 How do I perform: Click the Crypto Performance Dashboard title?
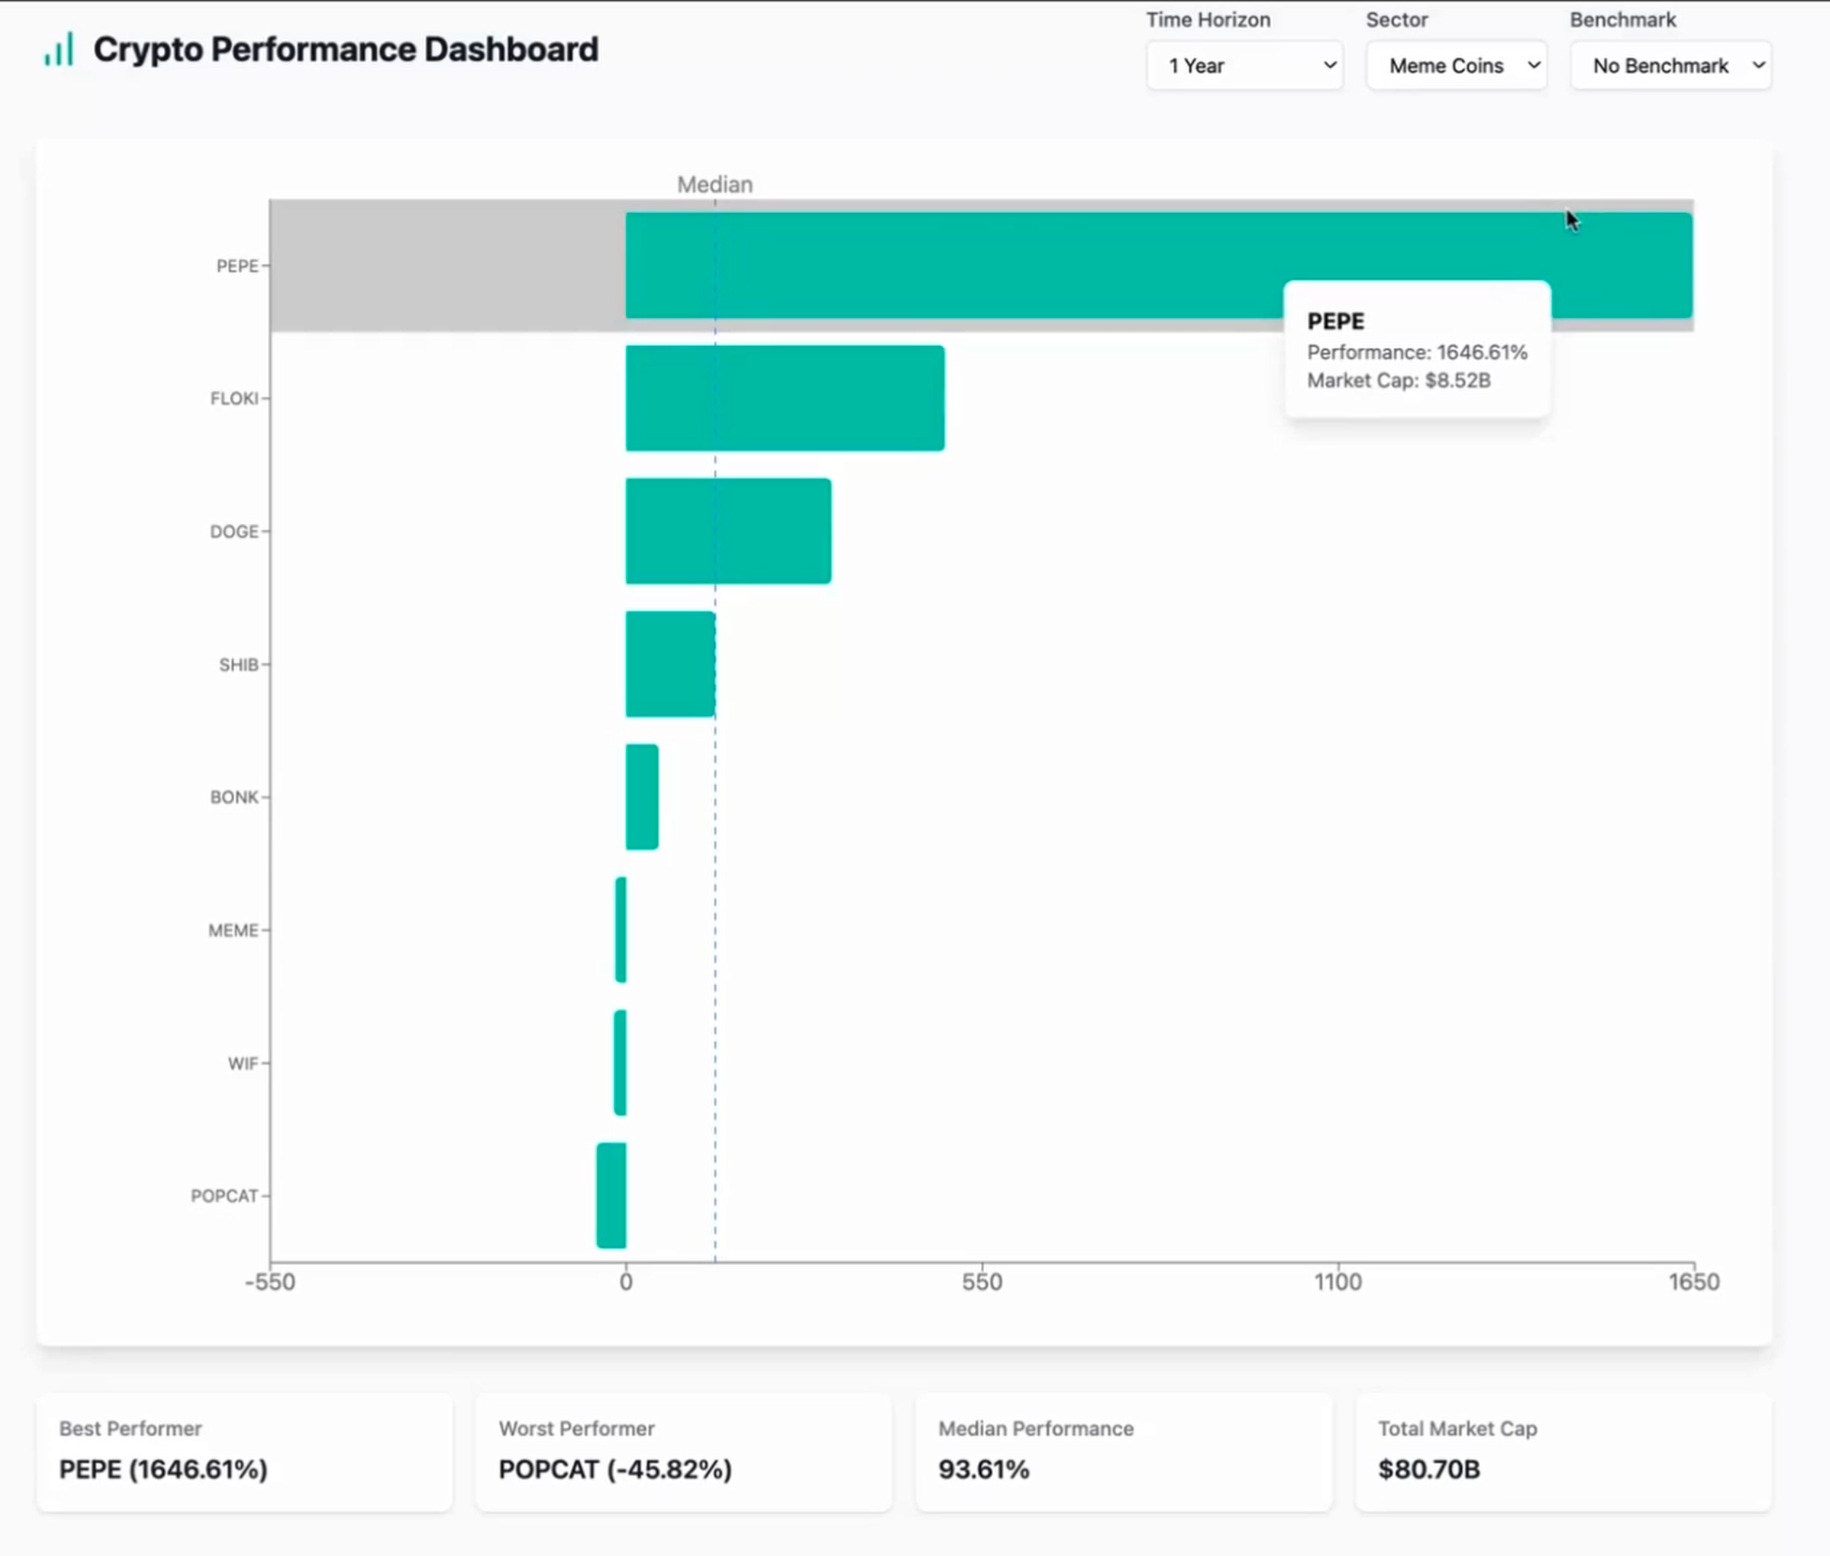pyautogui.click(x=346, y=49)
